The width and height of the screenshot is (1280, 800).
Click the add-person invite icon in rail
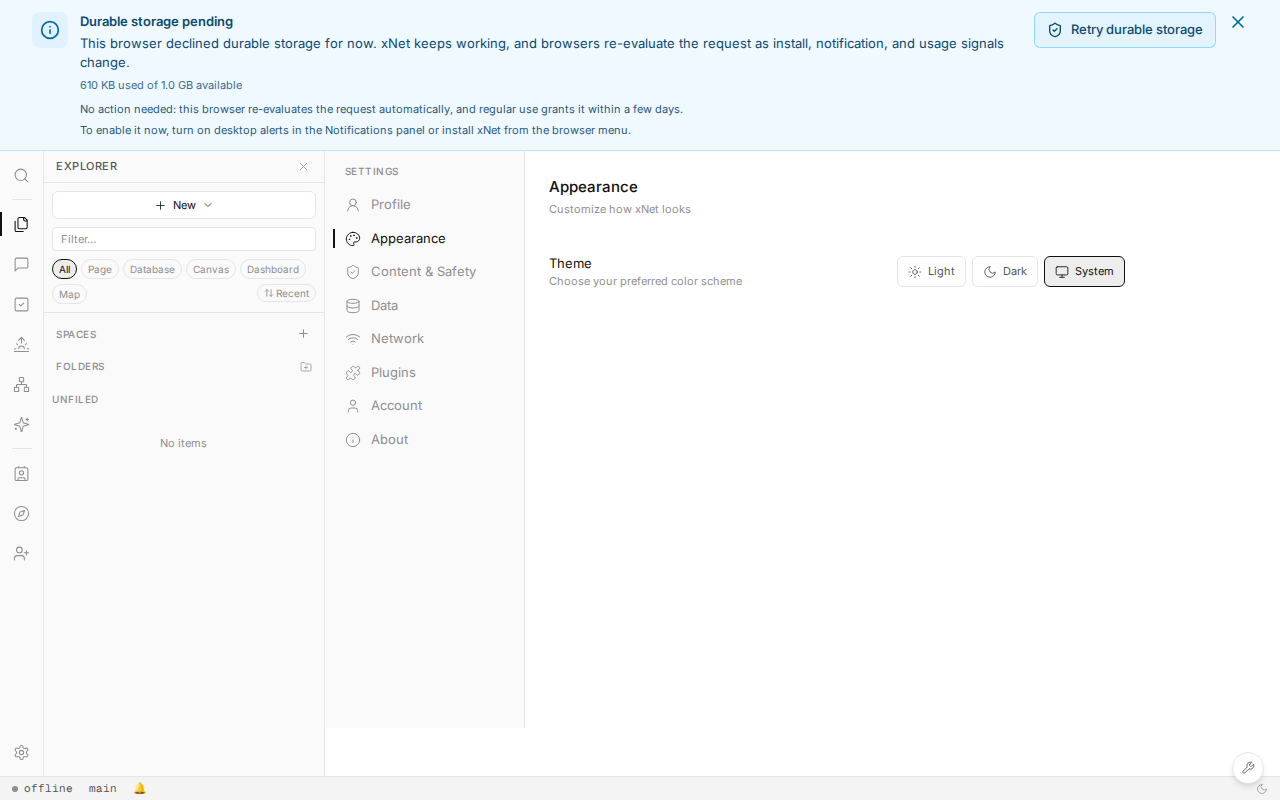[x=21, y=553]
